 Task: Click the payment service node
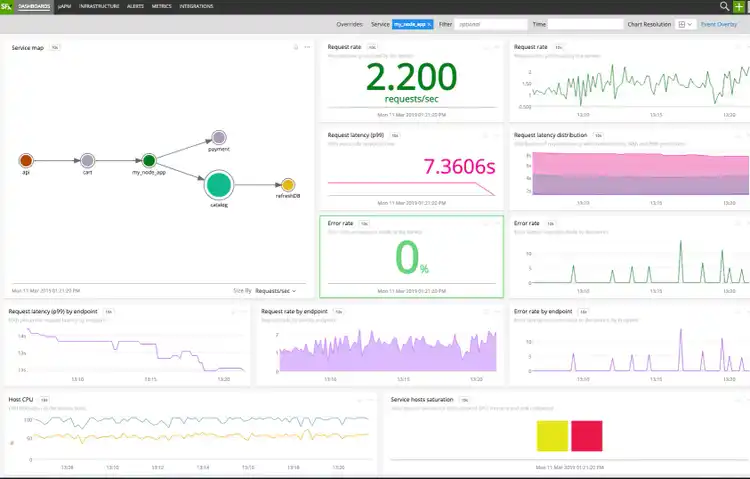pos(219,138)
